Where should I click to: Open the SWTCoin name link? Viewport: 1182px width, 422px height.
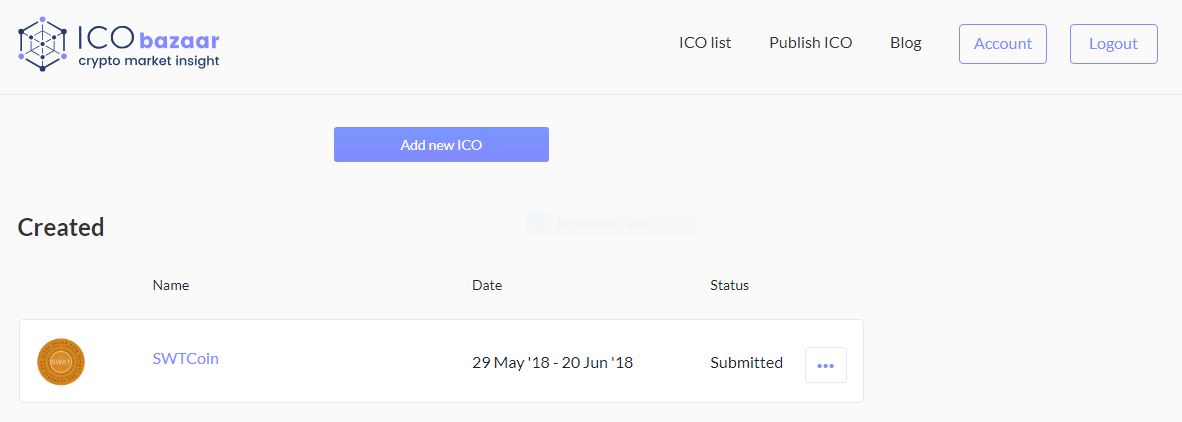(185, 359)
